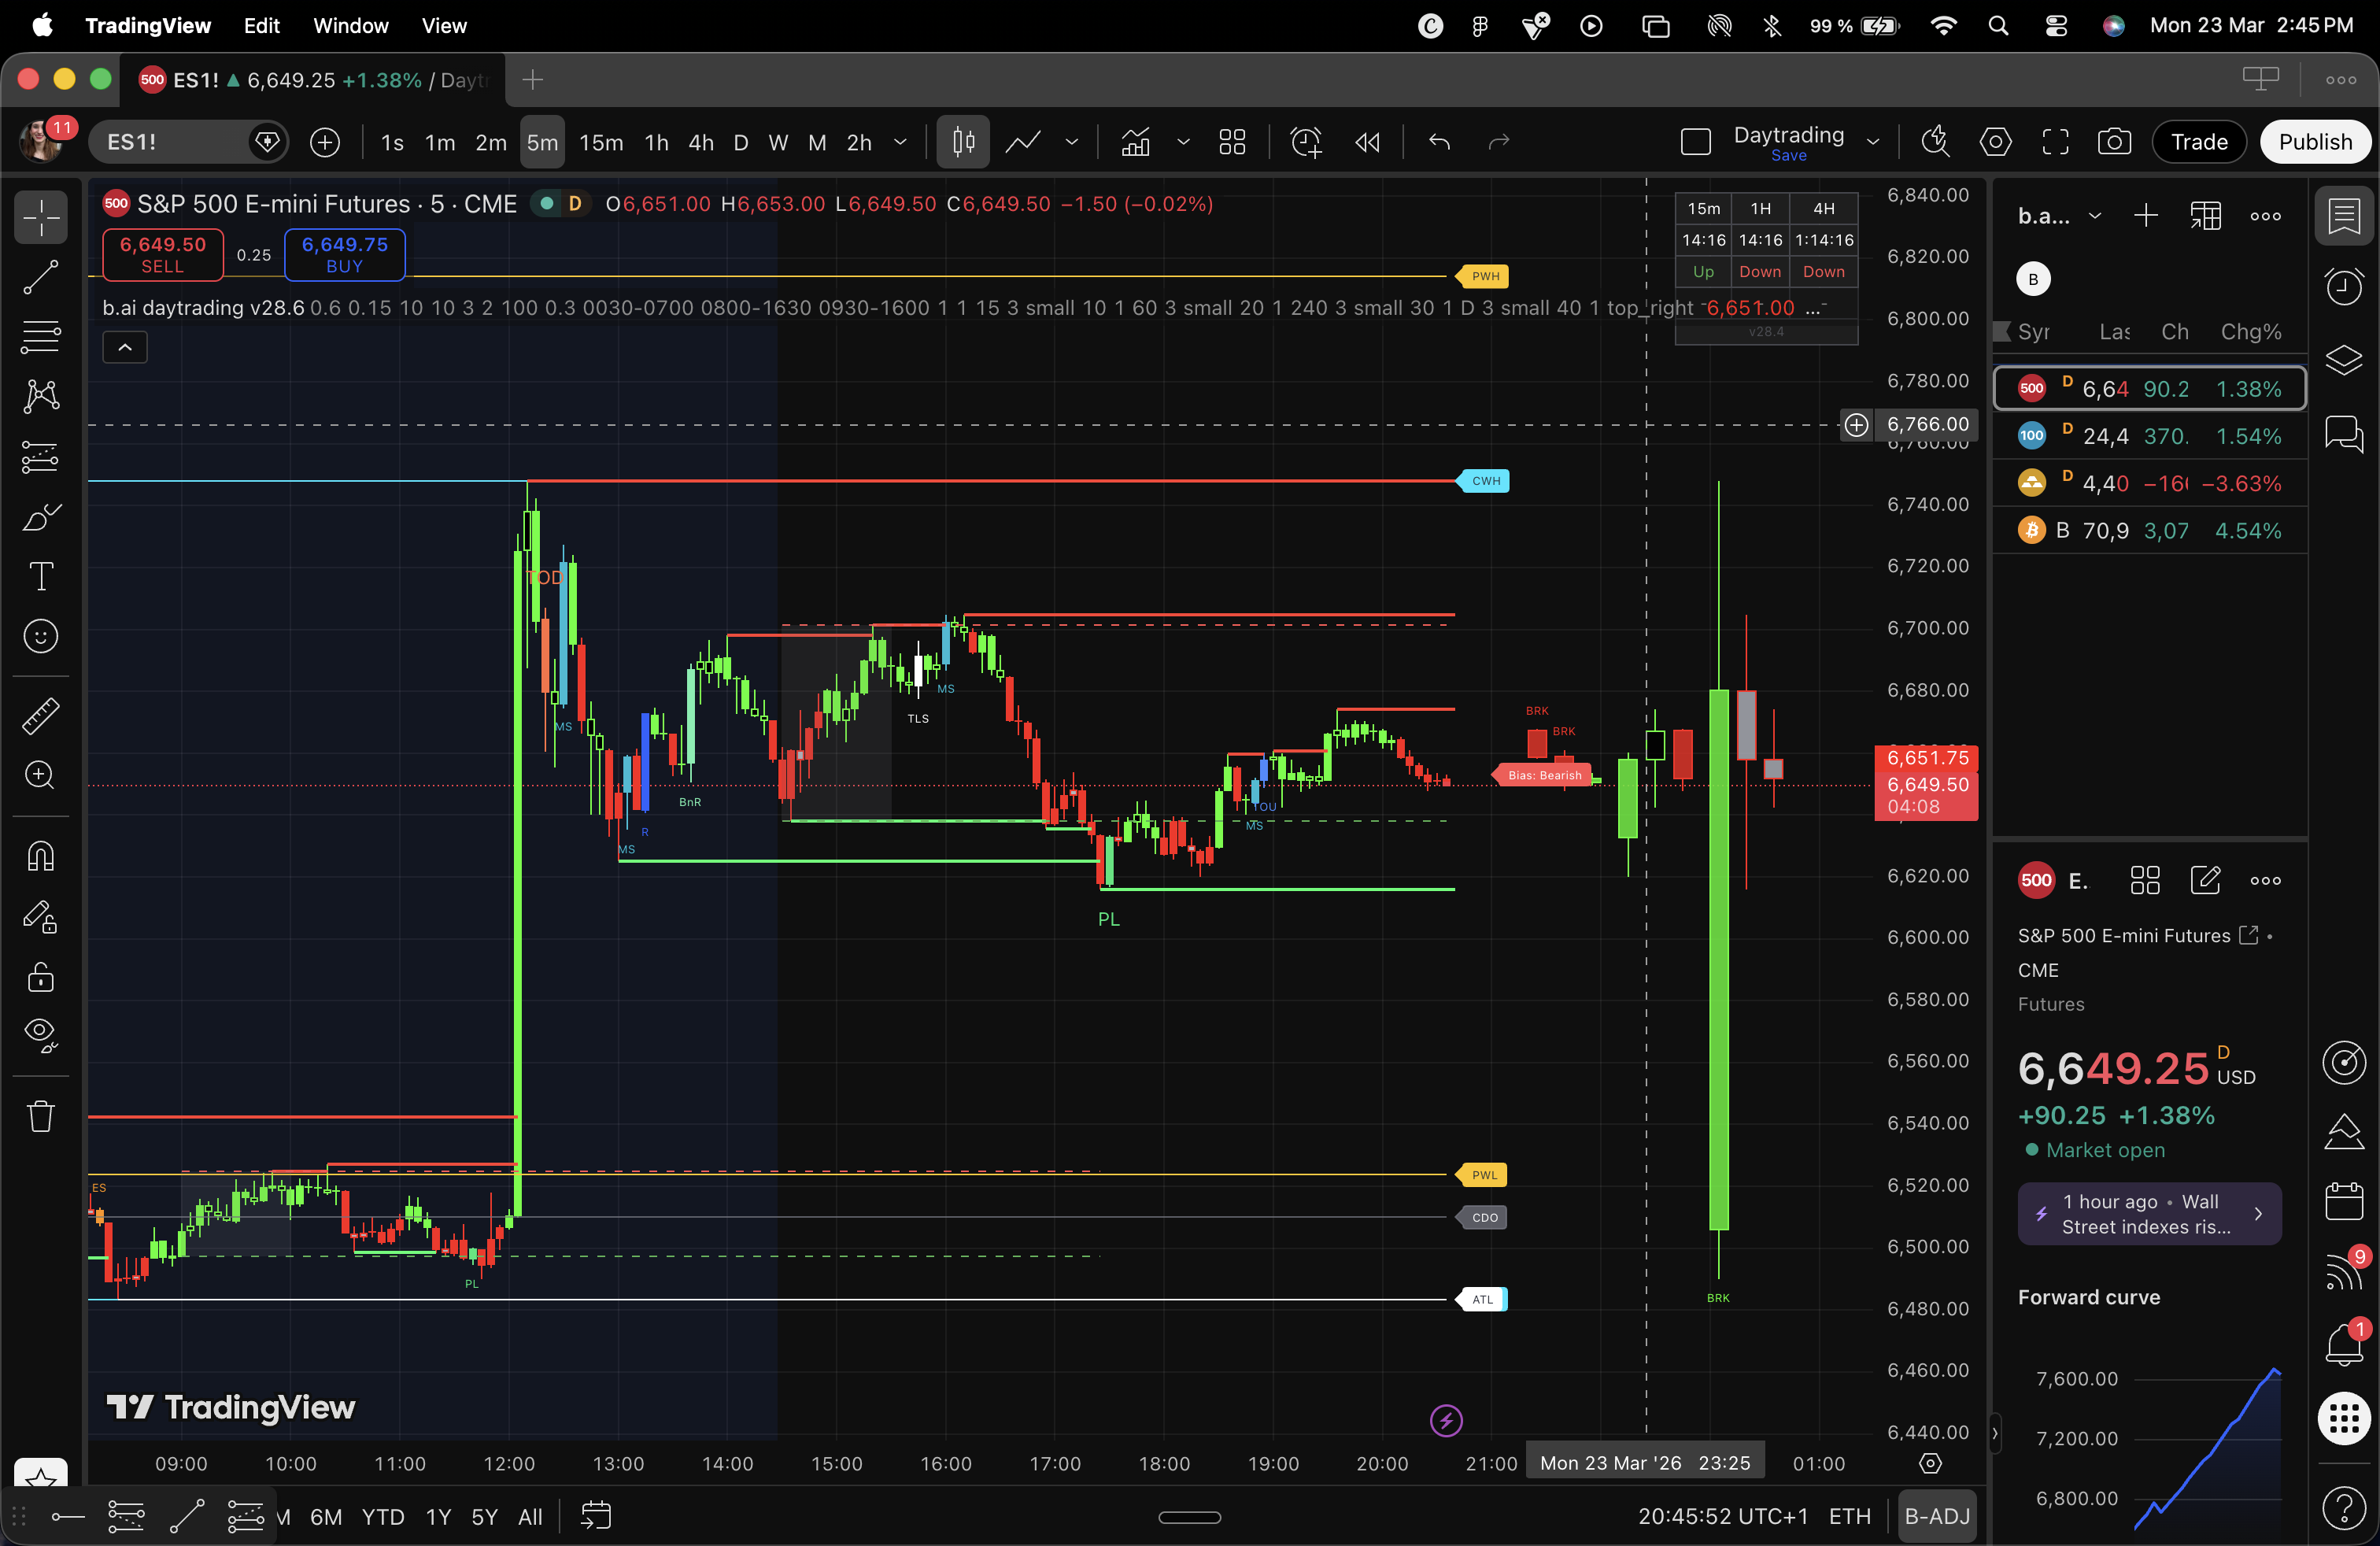The image size is (2380, 1546).
Task: Click the zoom in tool
Action: coord(41,775)
